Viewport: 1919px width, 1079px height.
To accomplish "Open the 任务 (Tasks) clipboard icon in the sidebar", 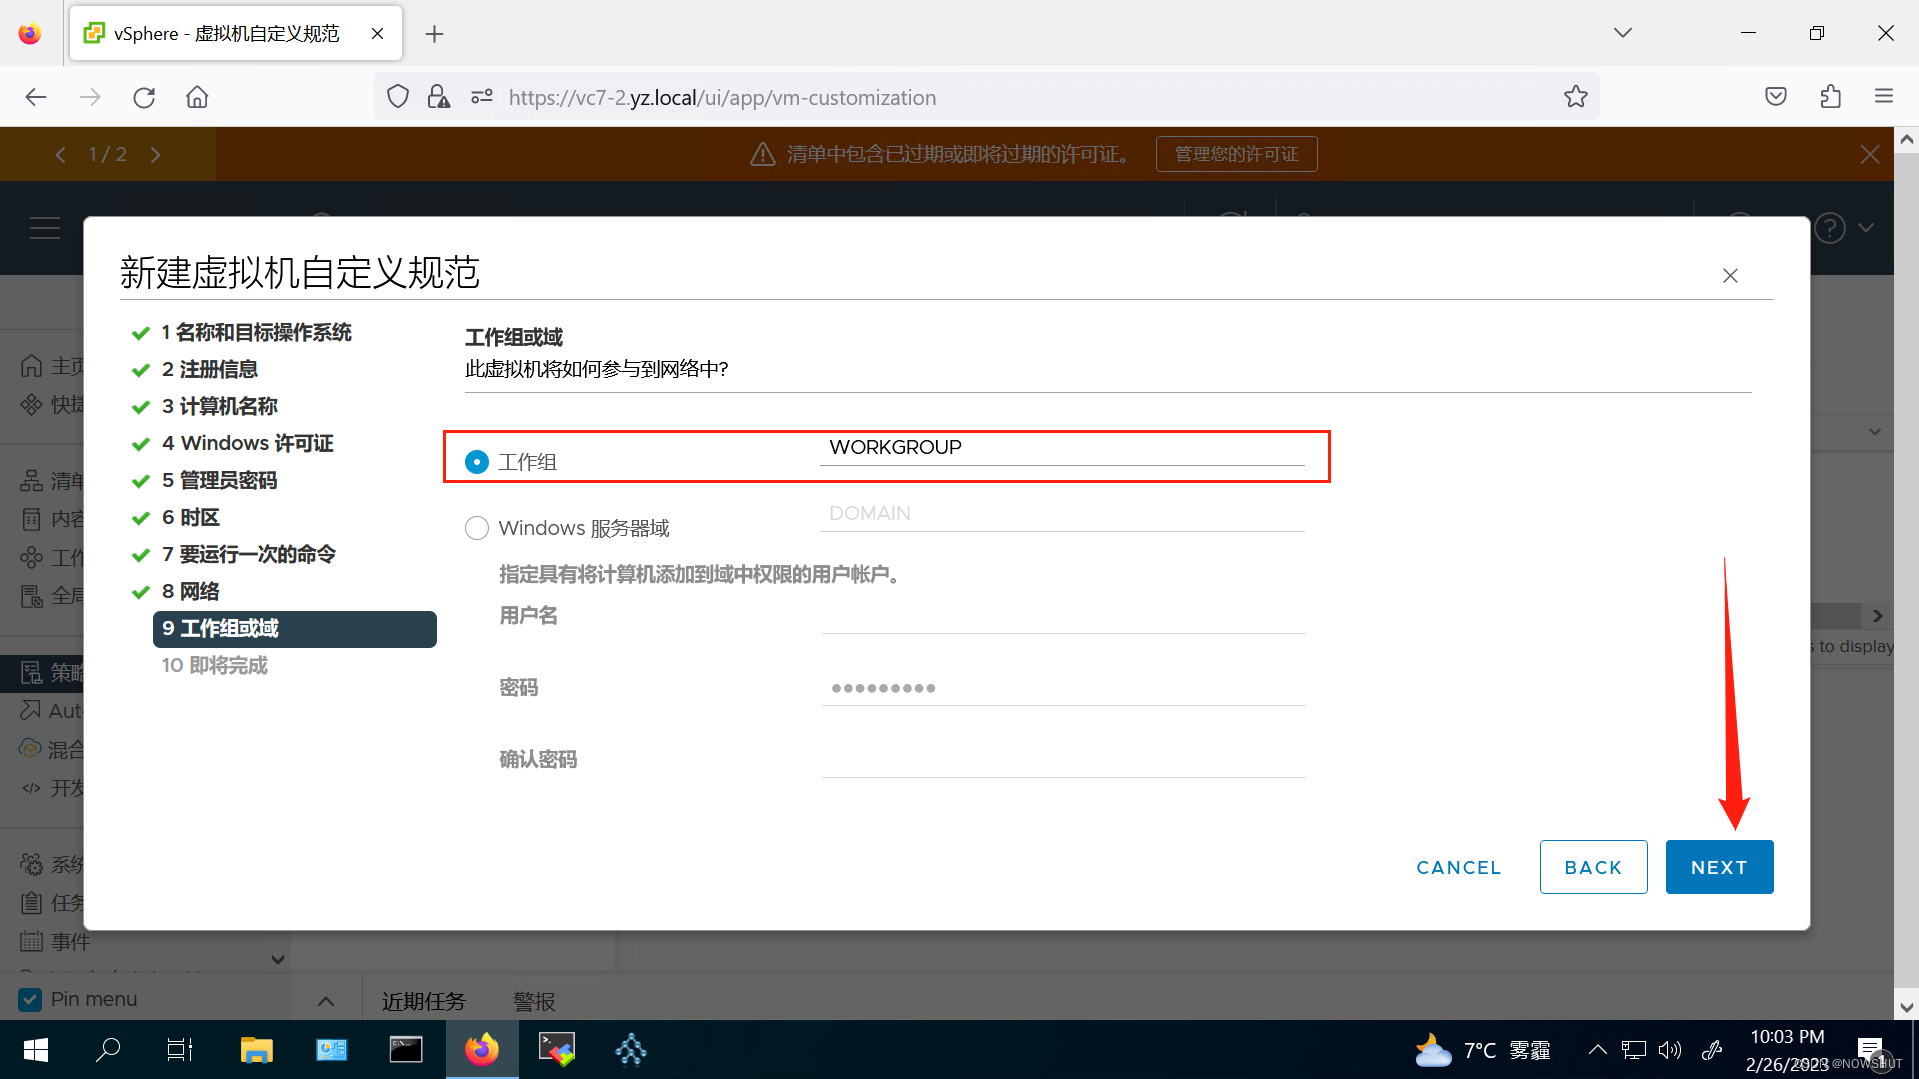I will pos(31,902).
